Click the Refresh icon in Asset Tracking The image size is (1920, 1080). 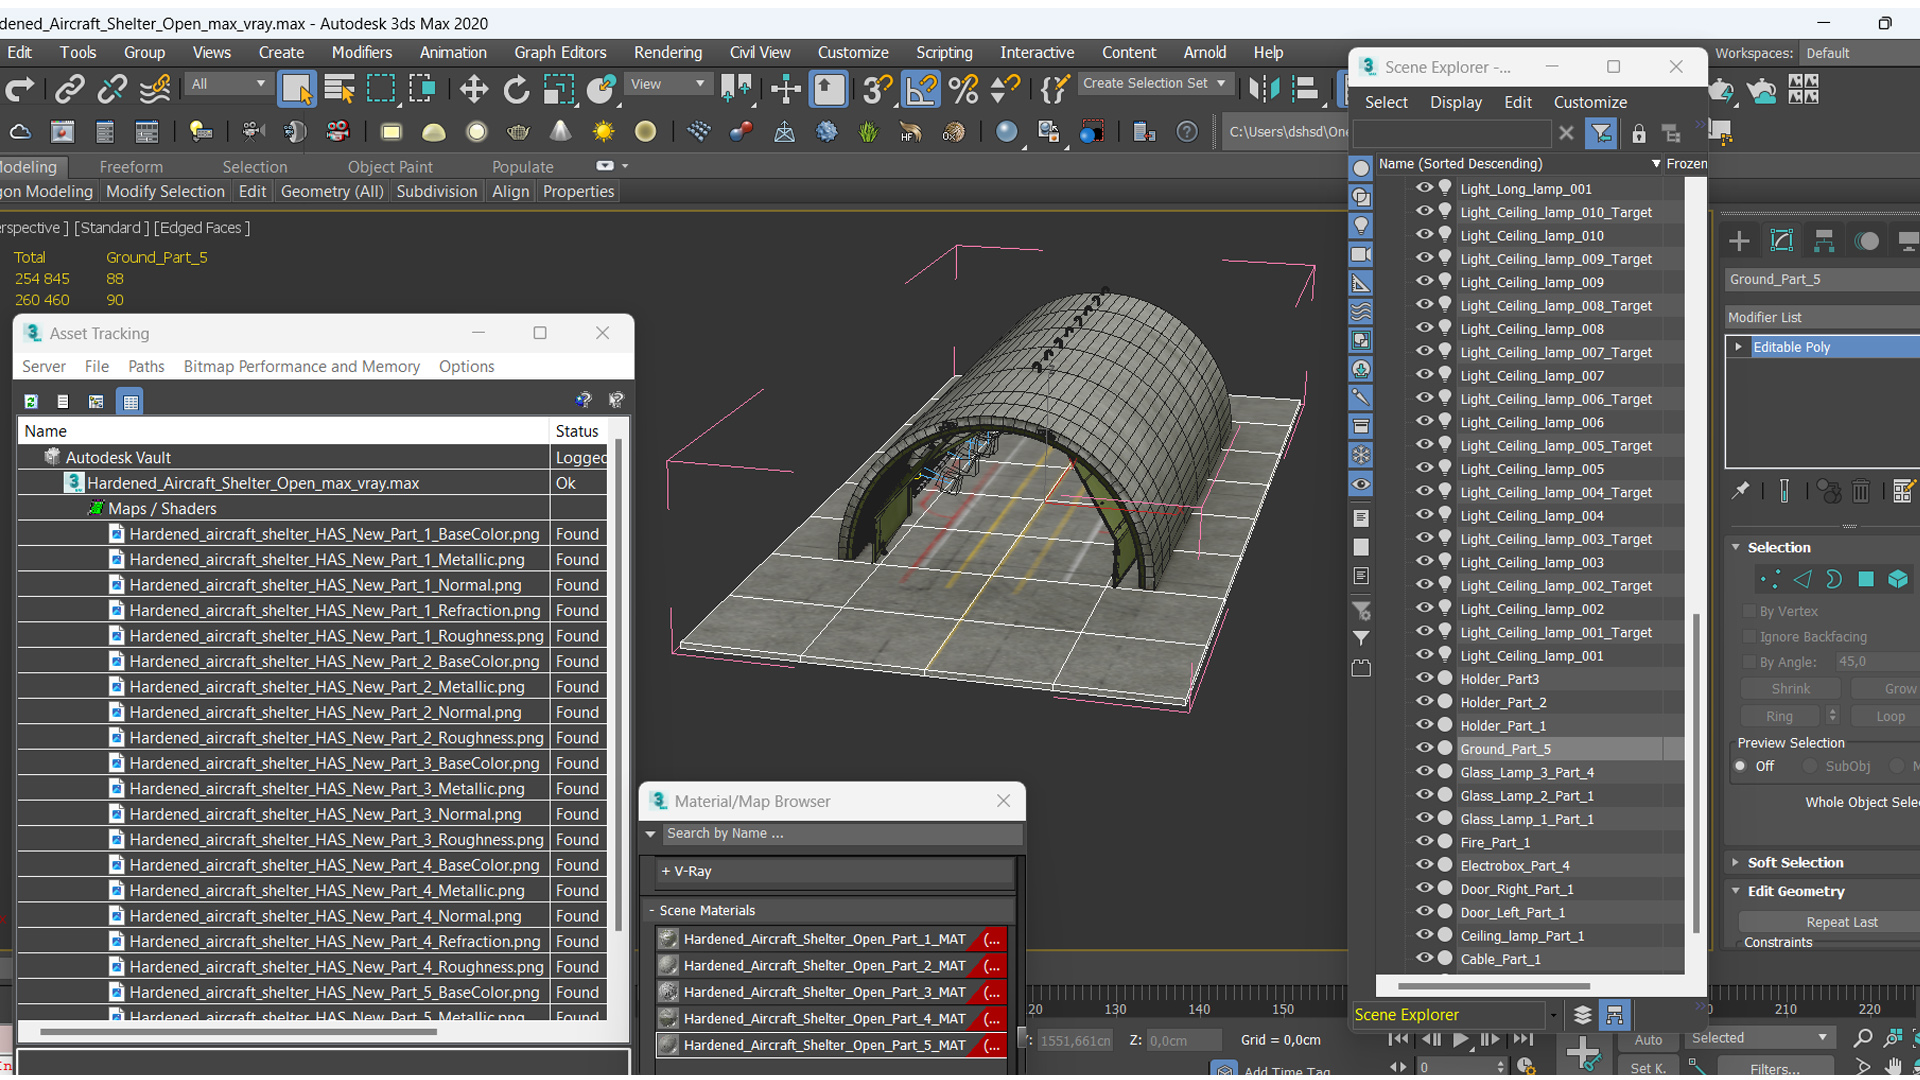31,401
